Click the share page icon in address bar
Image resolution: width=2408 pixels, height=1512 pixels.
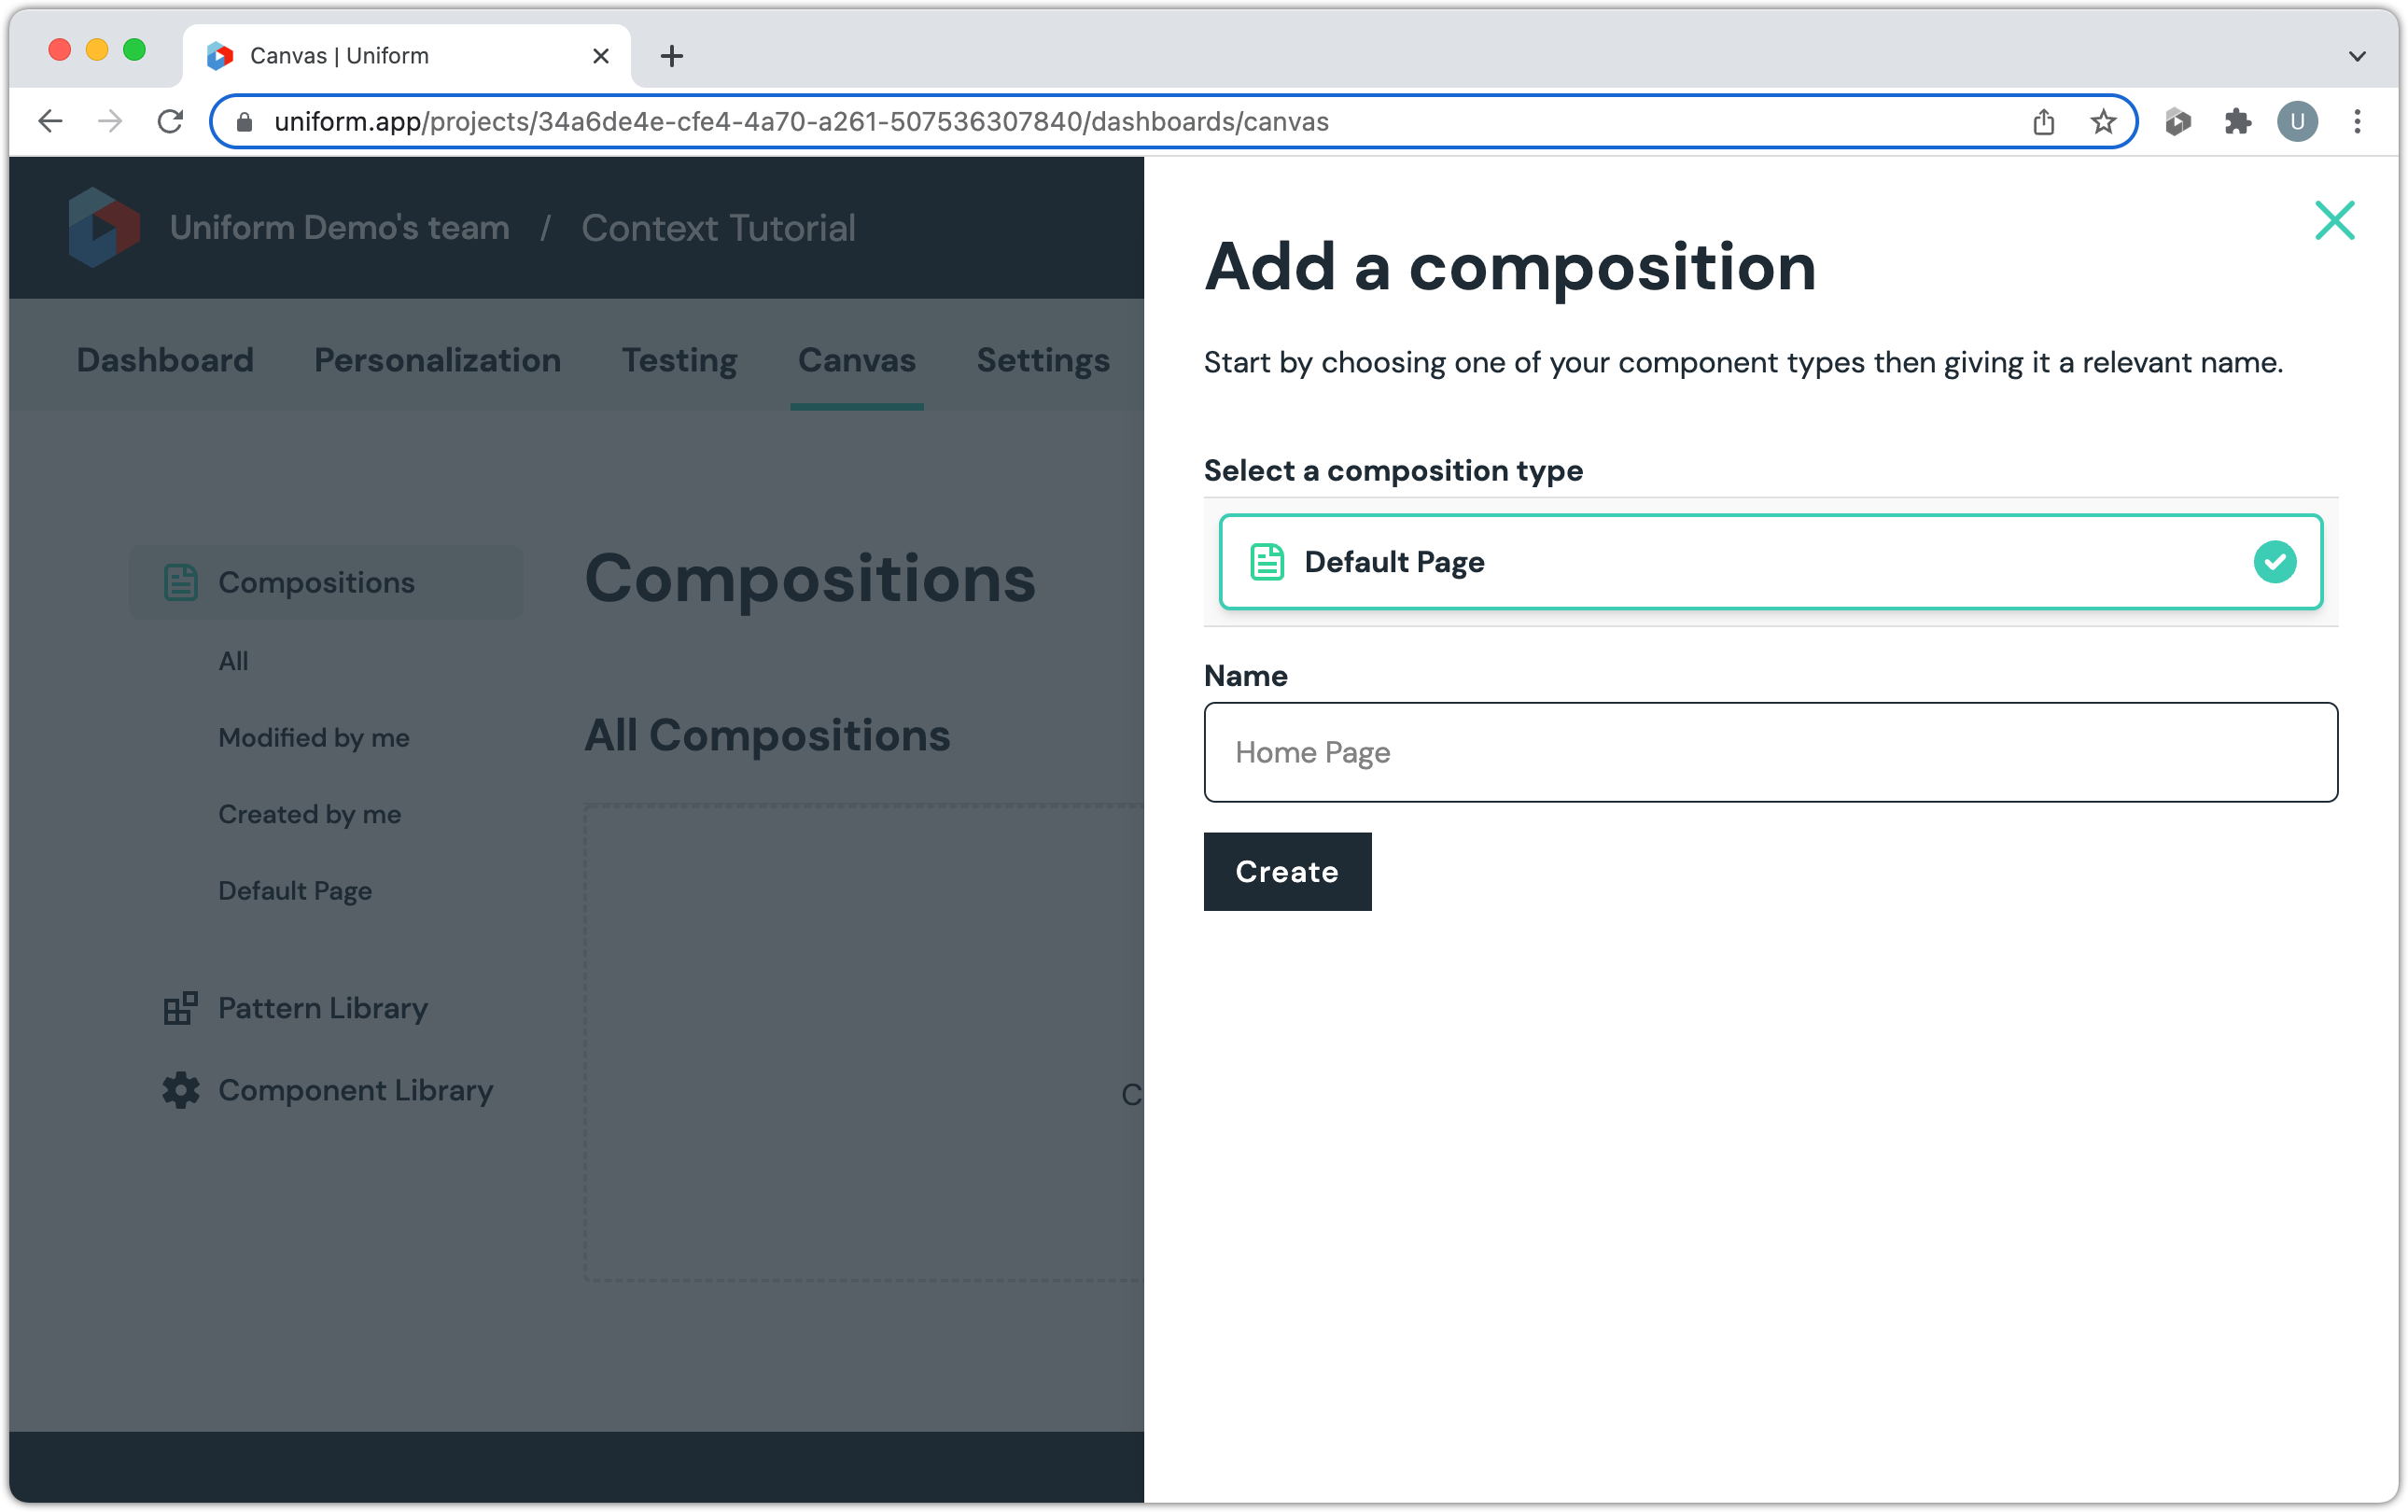2043,122
